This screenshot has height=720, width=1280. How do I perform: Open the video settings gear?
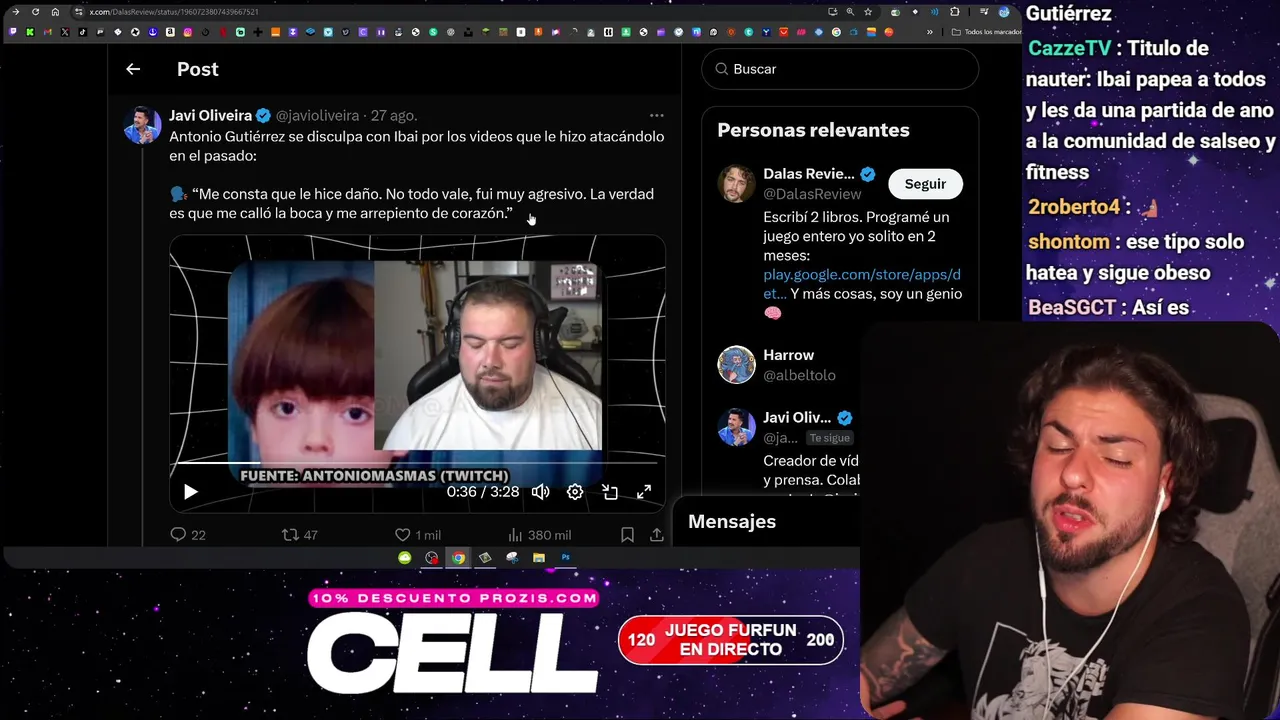coord(575,492)
